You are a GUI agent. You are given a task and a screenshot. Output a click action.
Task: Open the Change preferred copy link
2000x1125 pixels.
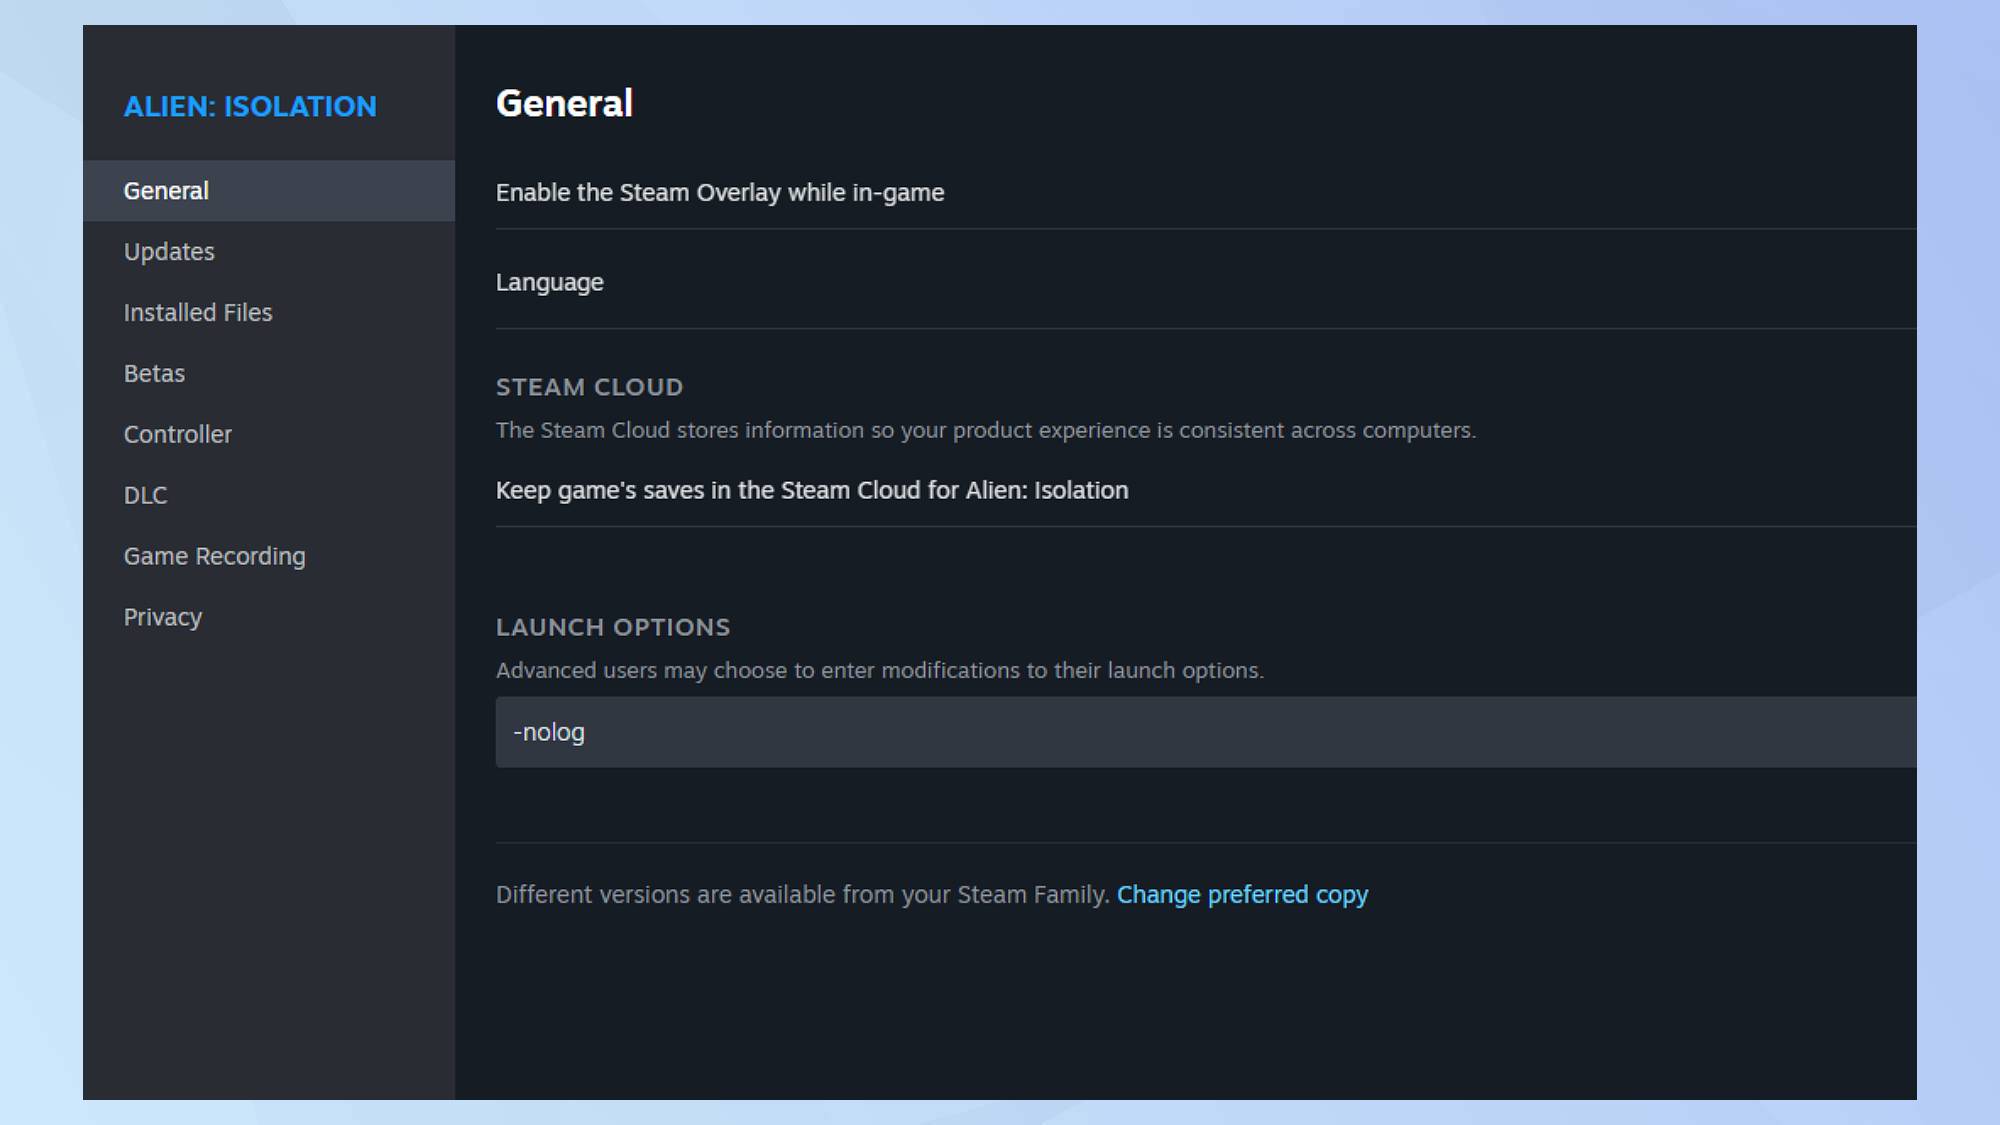pos(1242,895)
